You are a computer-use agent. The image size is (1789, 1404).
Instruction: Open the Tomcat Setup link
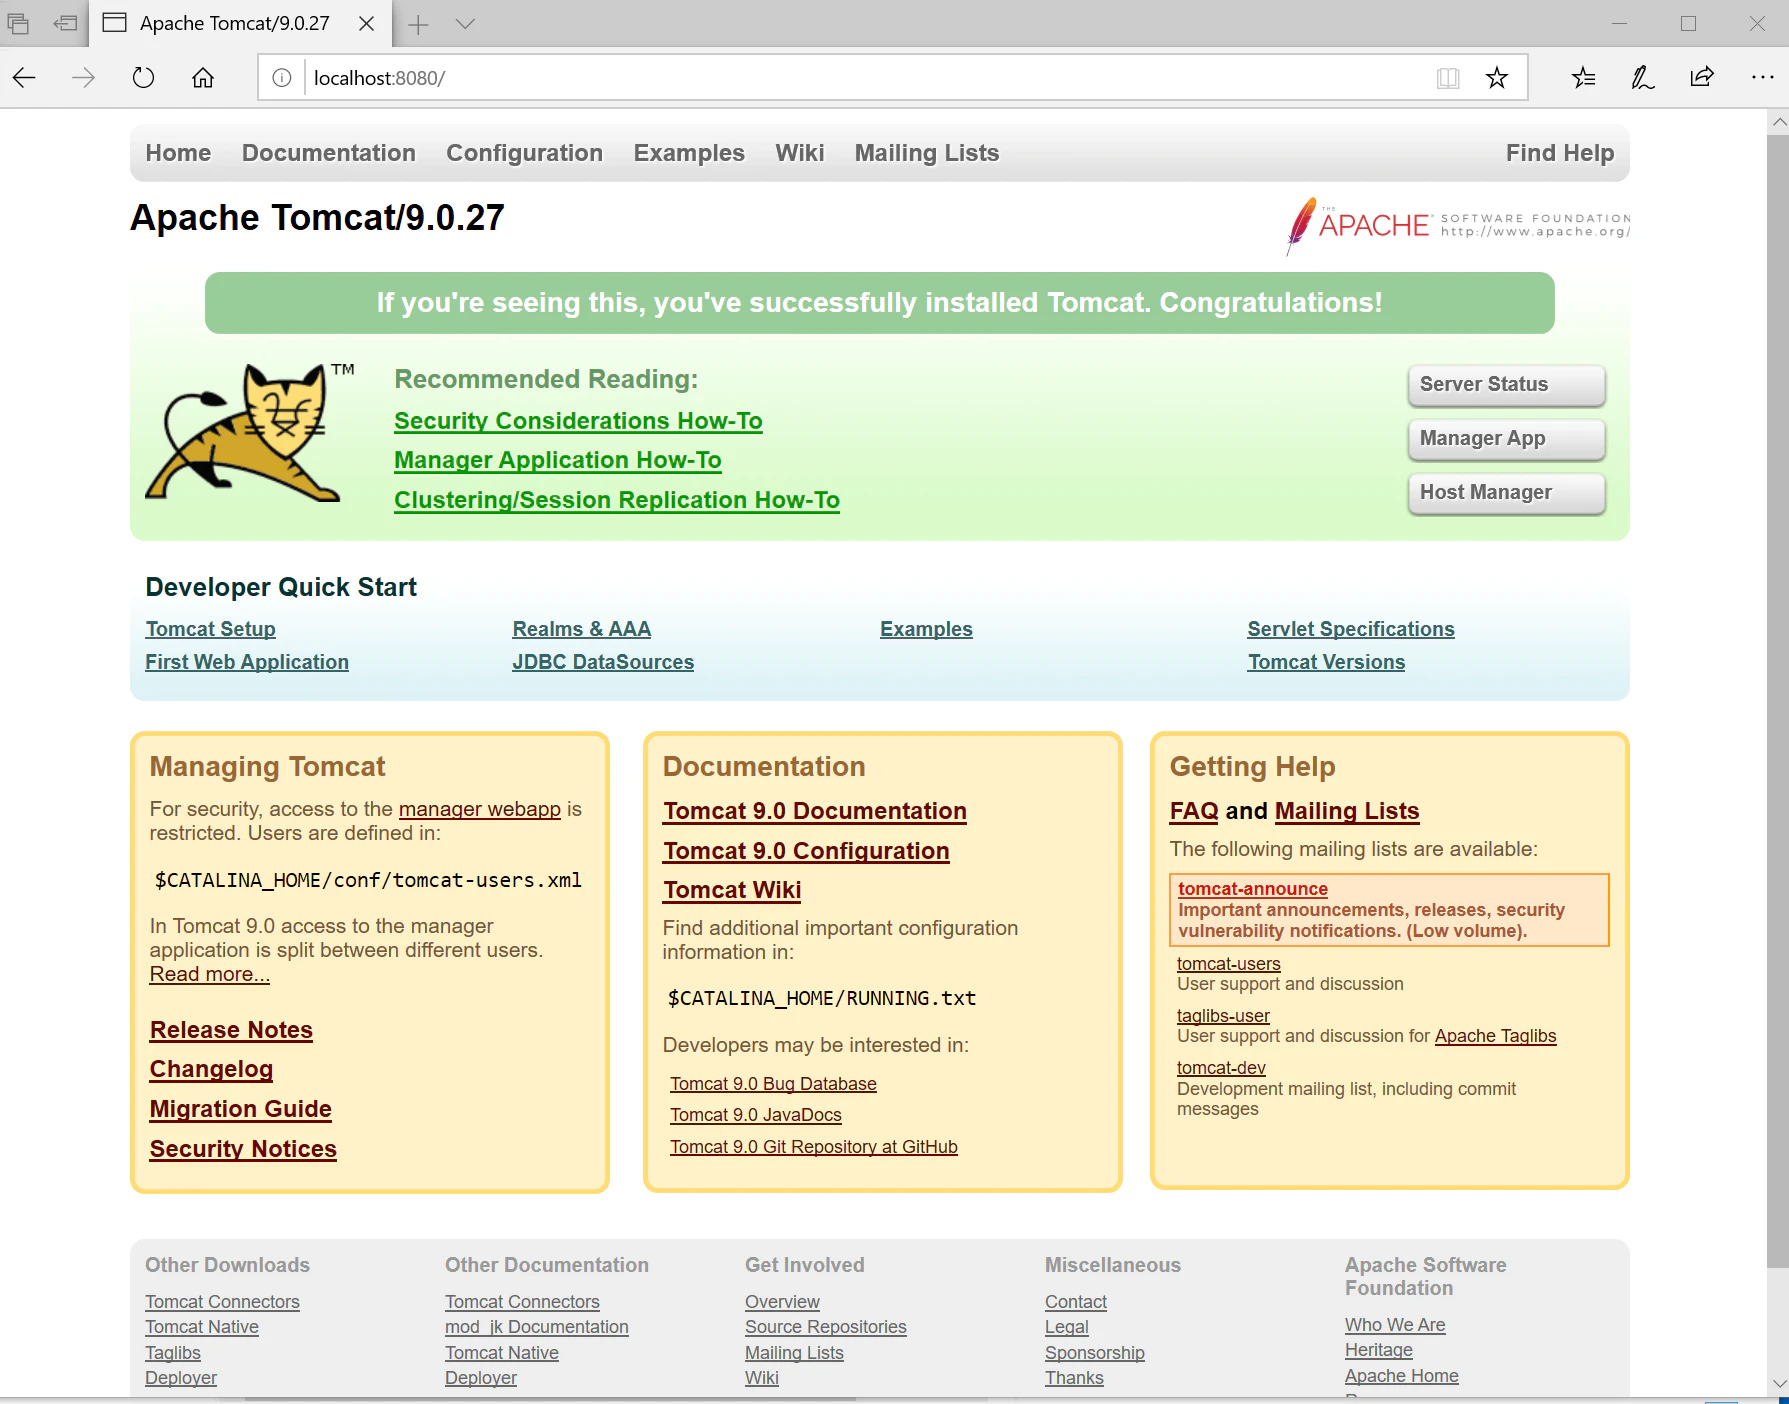pyautogui.click(x=210, y=629)
